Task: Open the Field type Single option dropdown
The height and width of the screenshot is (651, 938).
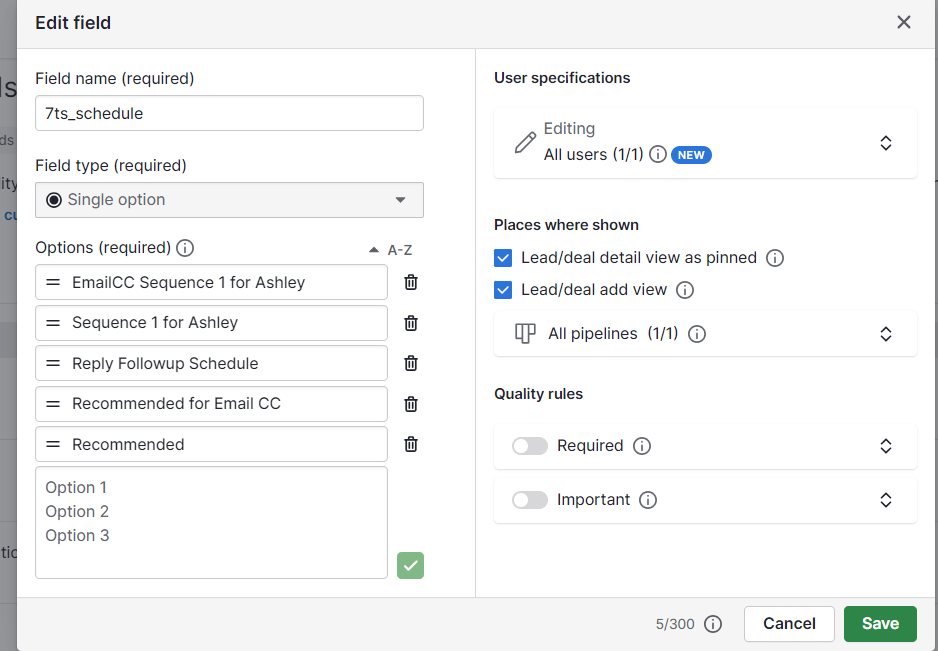Action: coord(229,200)
